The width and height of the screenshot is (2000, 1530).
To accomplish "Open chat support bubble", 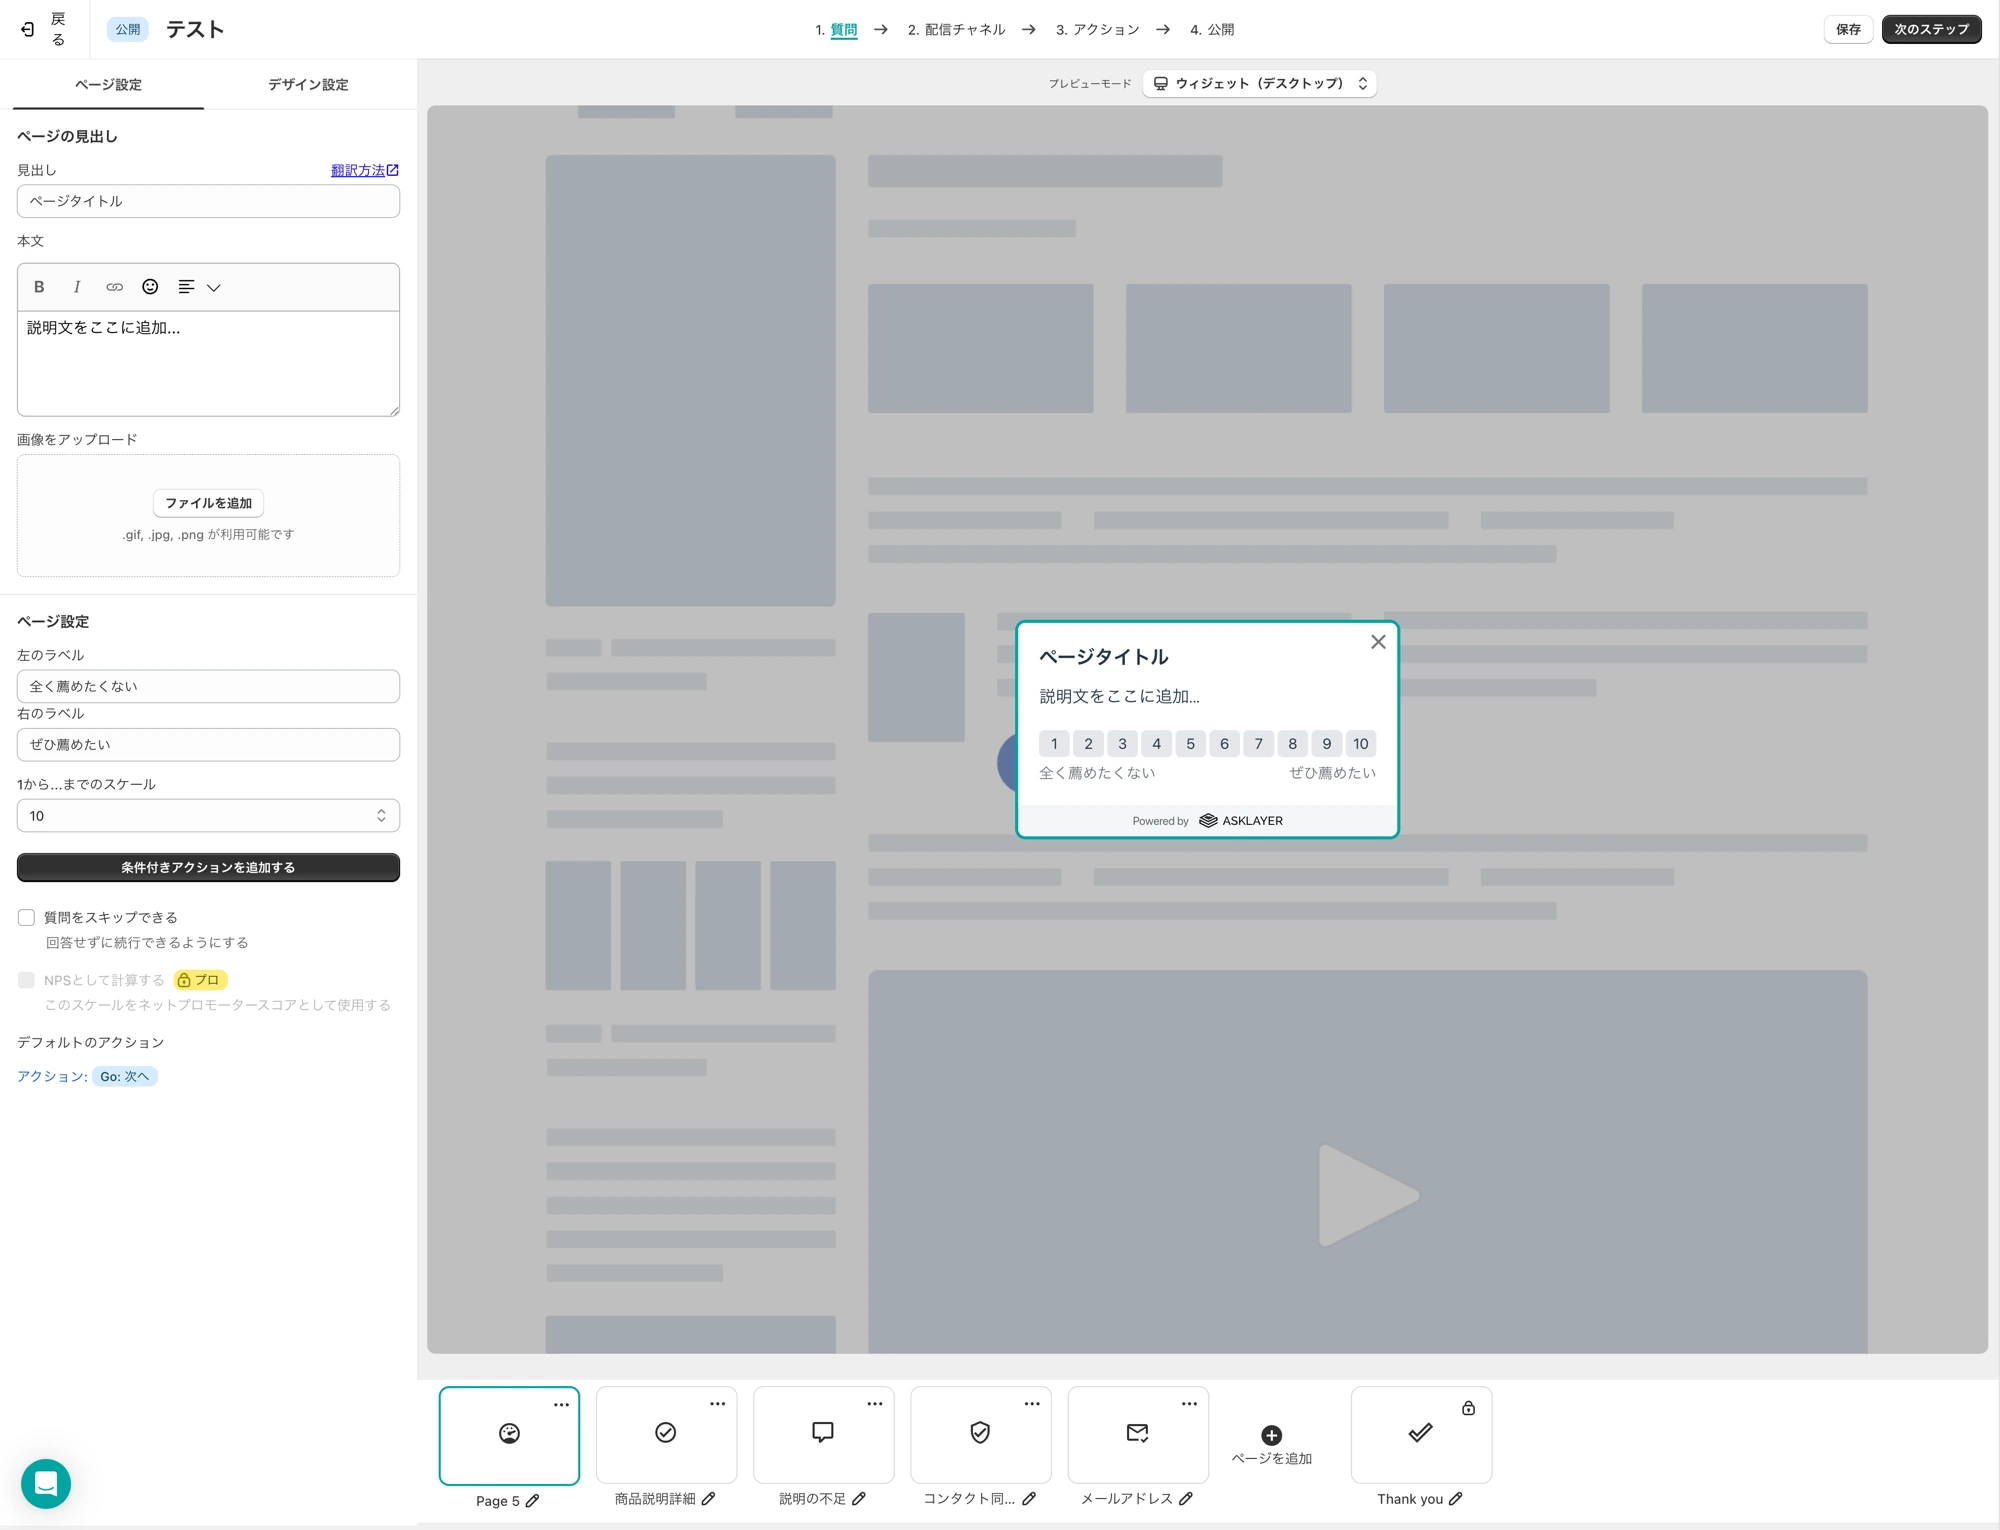I will pos(46,1483).
